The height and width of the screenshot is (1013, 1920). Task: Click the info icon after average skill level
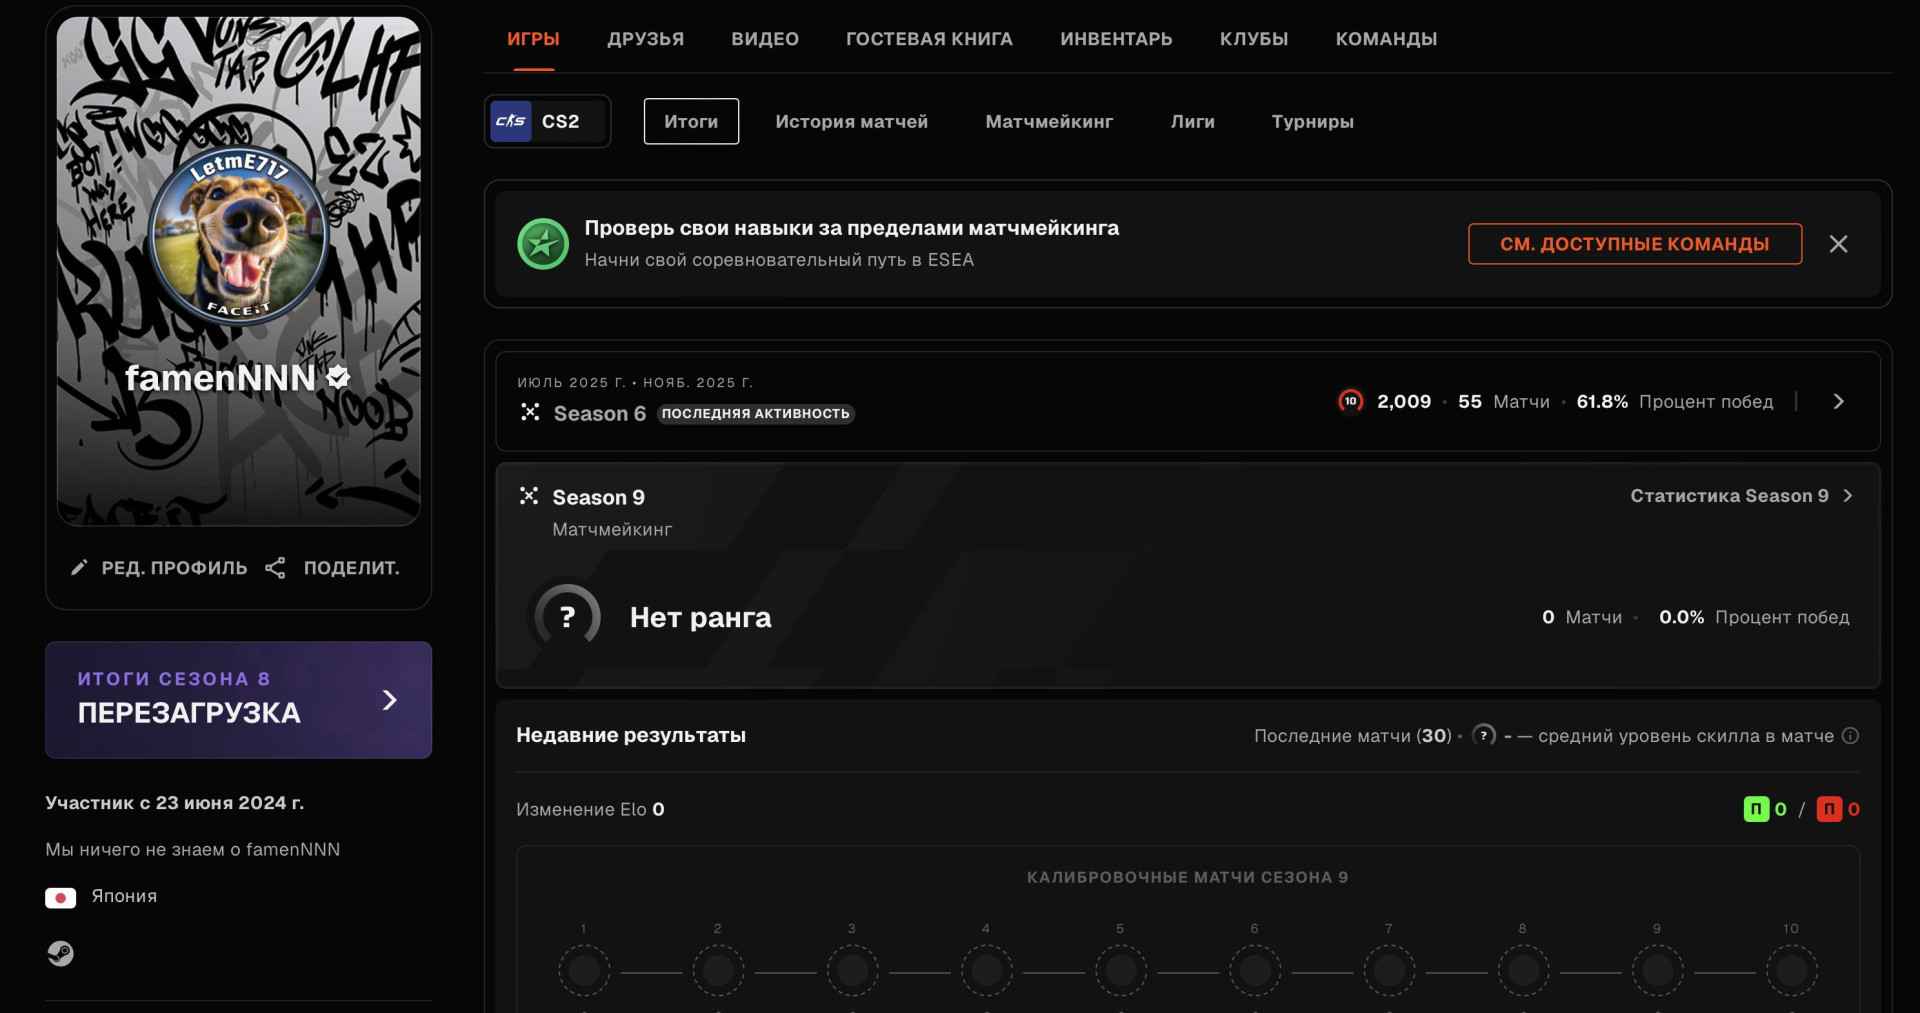[x=1851, y=736]
